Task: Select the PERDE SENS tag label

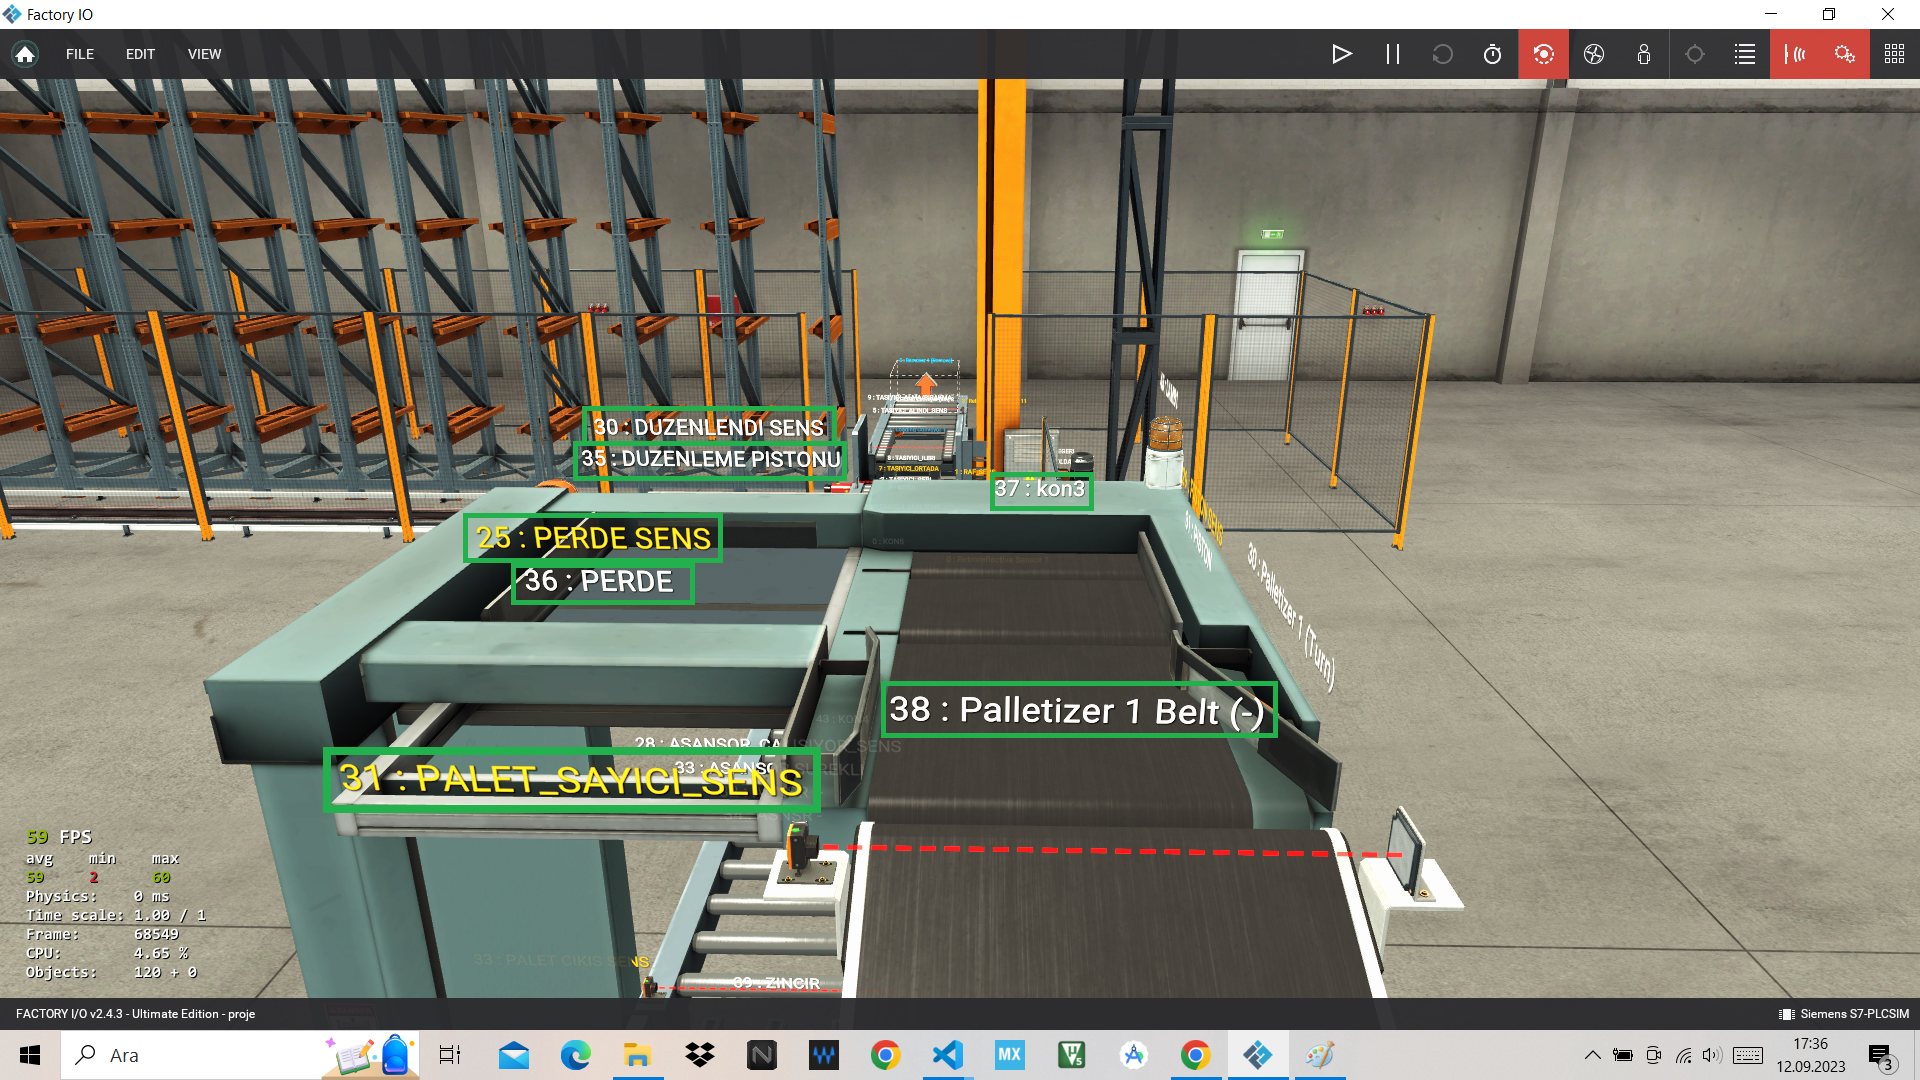Action: click(x=593, y=538)
